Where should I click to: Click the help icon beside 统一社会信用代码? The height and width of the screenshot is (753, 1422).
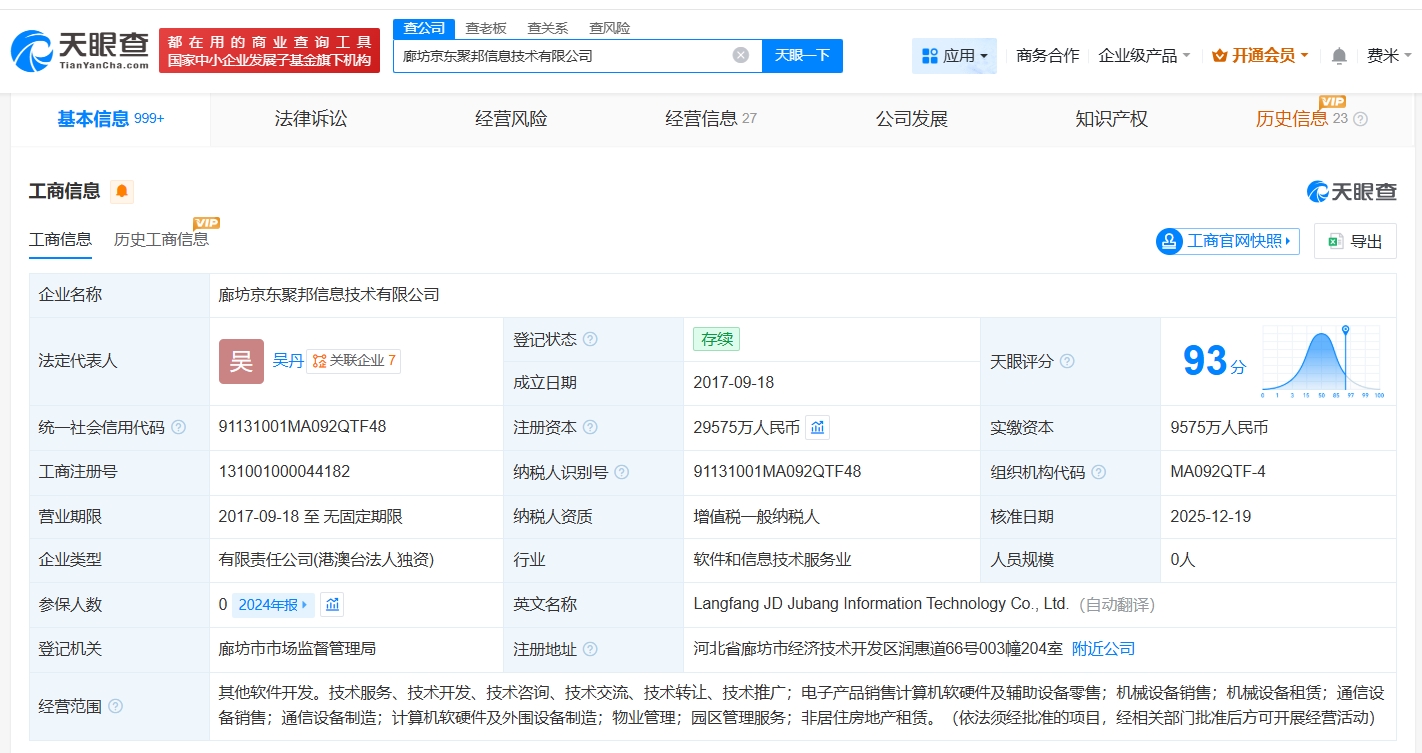coord(178,428)
